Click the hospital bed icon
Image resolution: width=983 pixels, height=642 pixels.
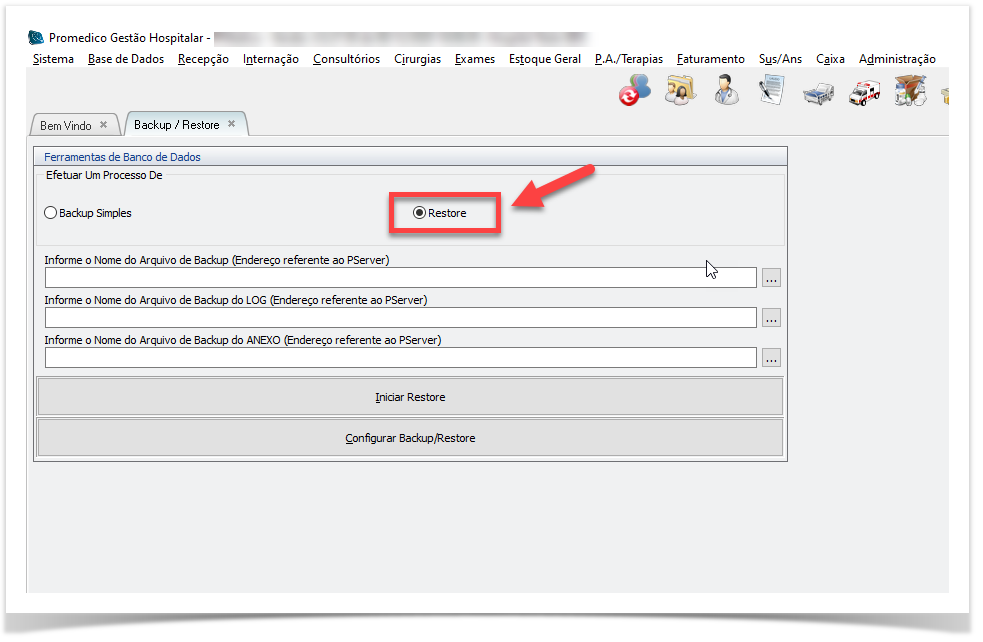tap(818, 93)
